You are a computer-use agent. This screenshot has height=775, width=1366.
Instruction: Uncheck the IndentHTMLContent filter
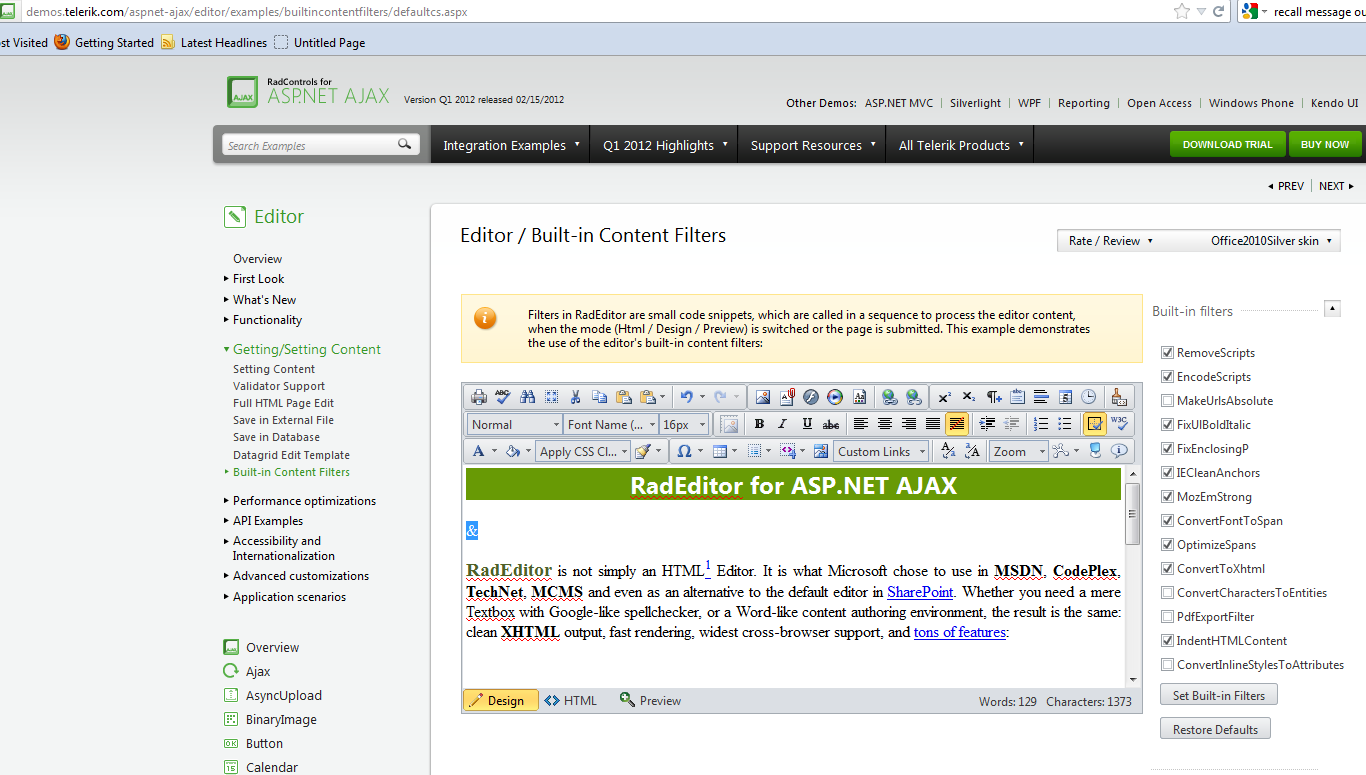point(1167,641)
